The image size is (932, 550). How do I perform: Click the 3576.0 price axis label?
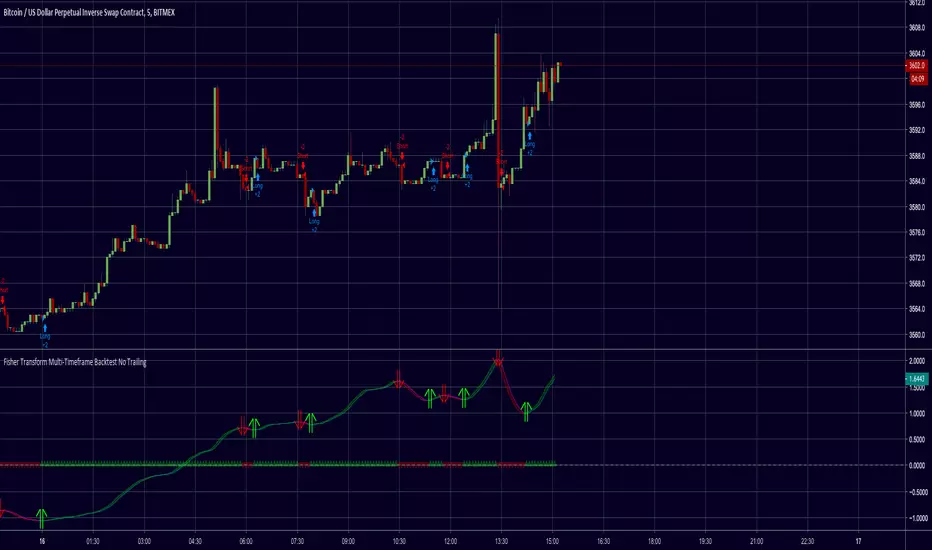tap(917, 232)
